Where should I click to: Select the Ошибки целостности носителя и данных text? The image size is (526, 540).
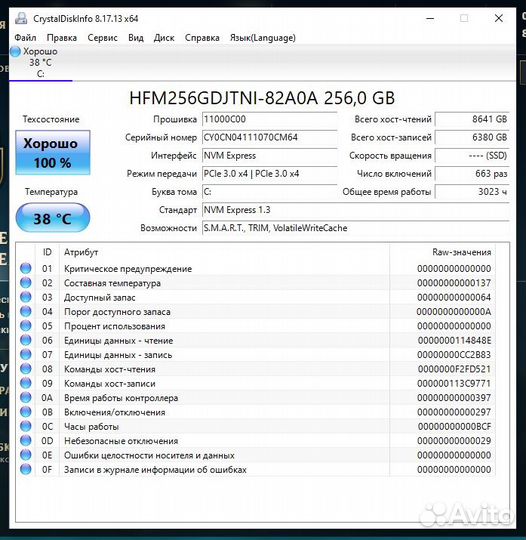click(x=149, y=455)
